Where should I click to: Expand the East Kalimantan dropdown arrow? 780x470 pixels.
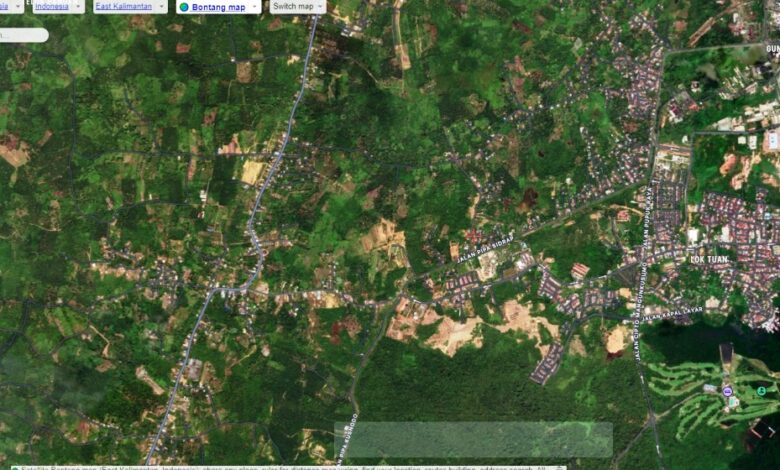click(x=160, y=6)
